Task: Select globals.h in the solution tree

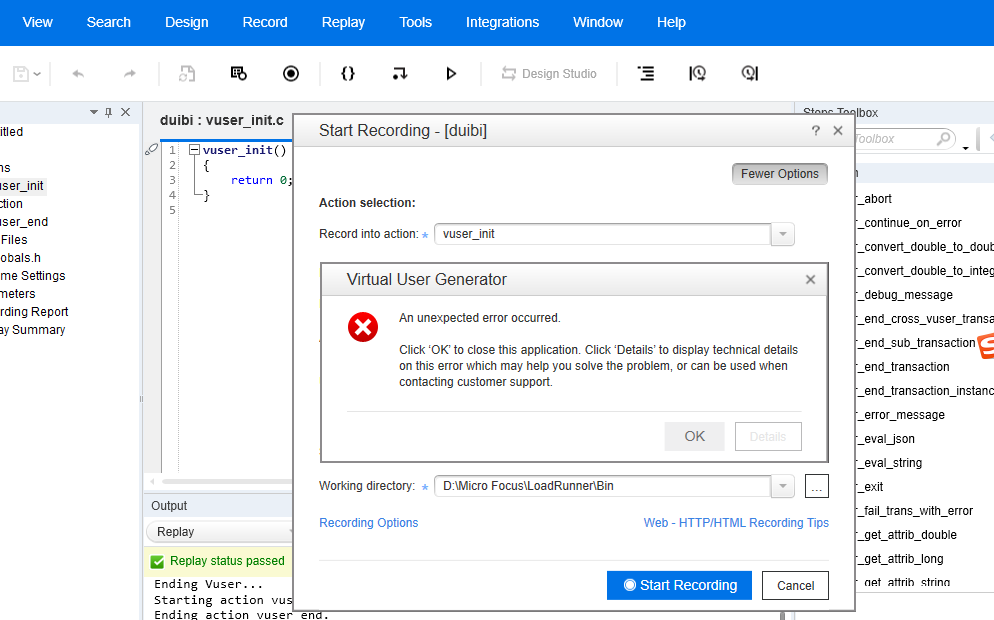Action: click(x=20, y=258)
